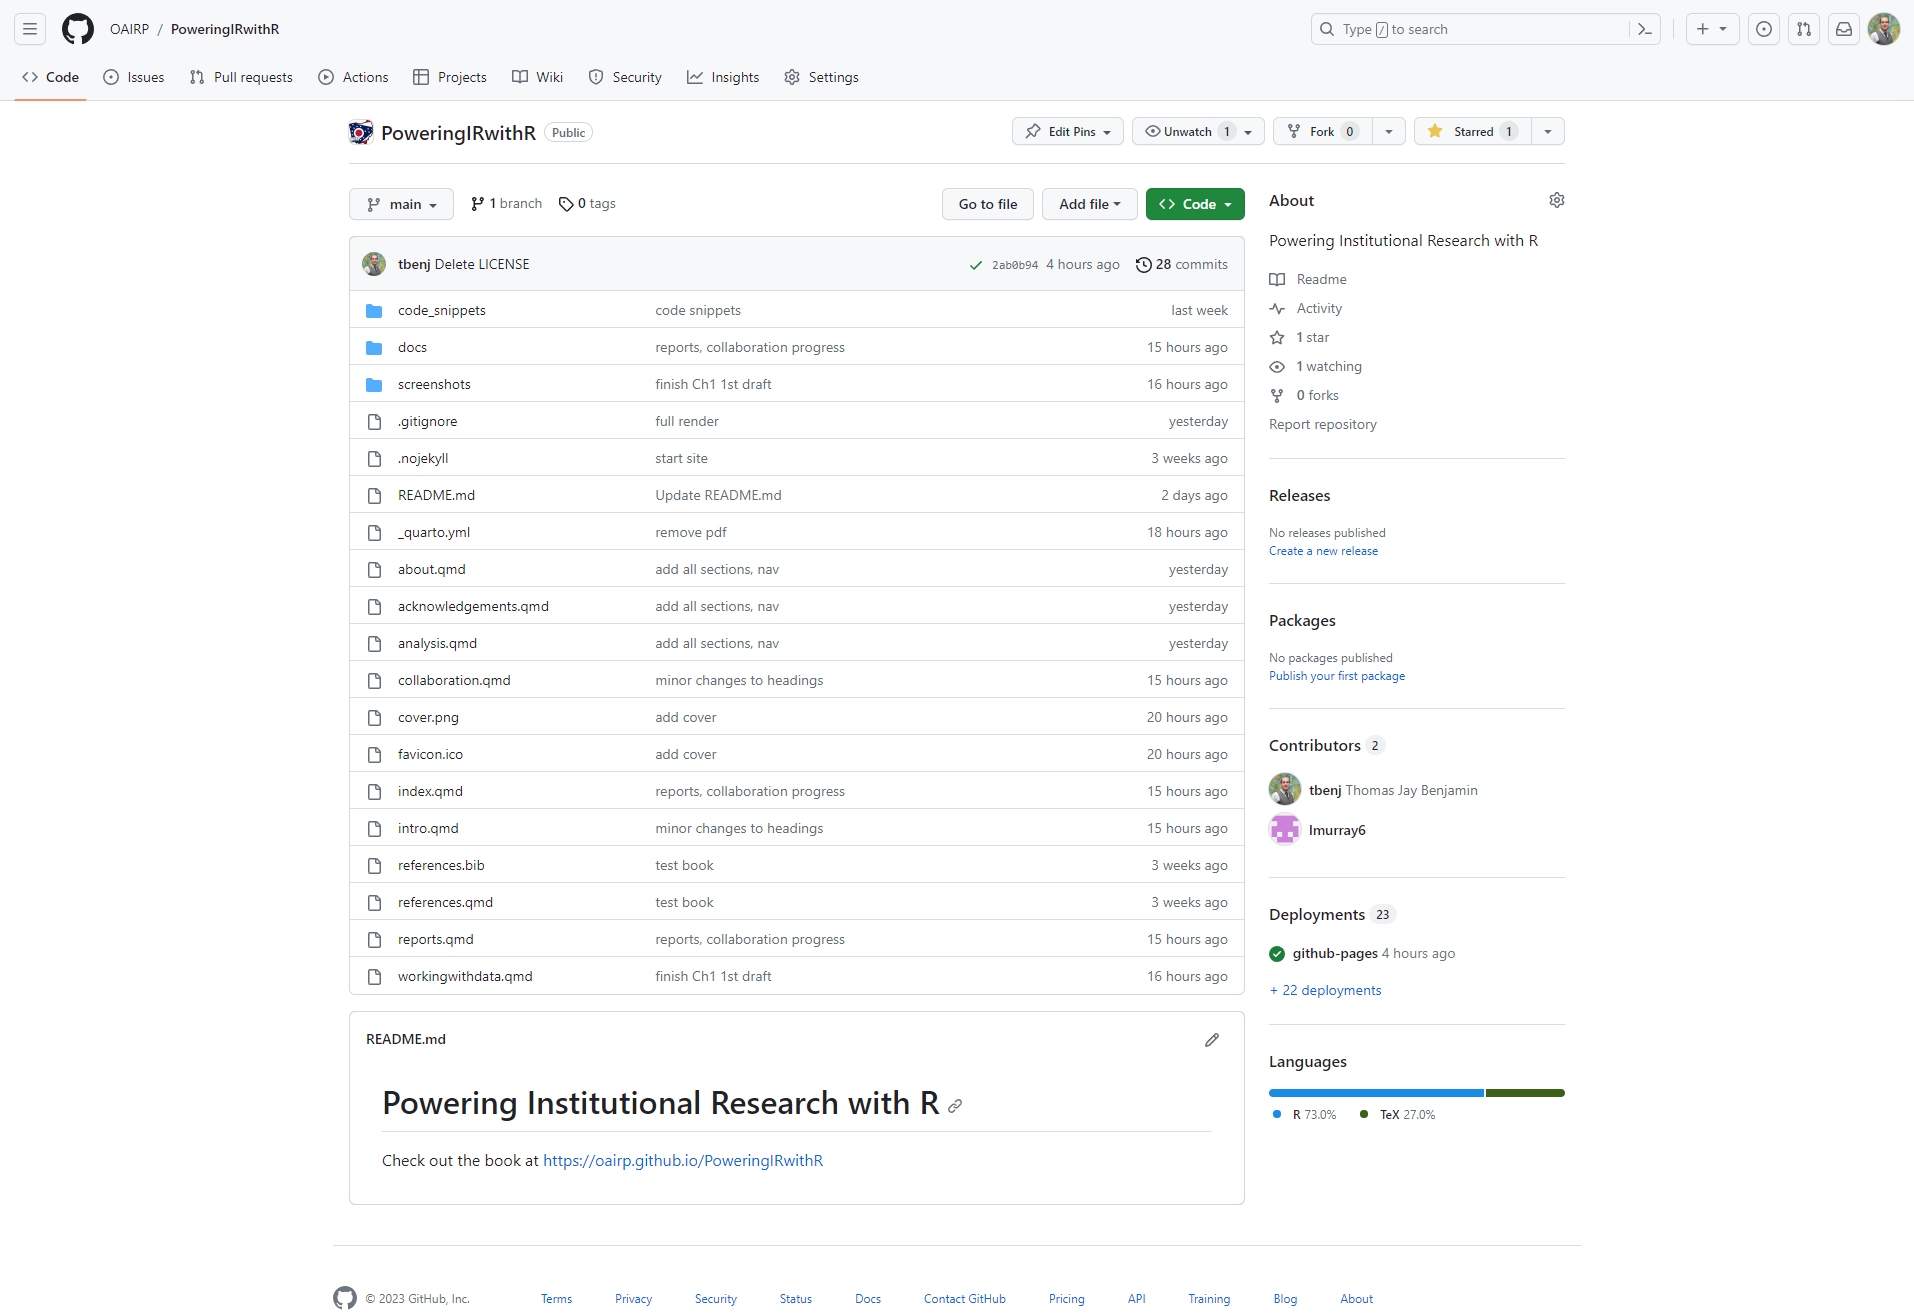Open lmurray6 contributor profile
1914x1313 pixels.
click(1337, 830)
